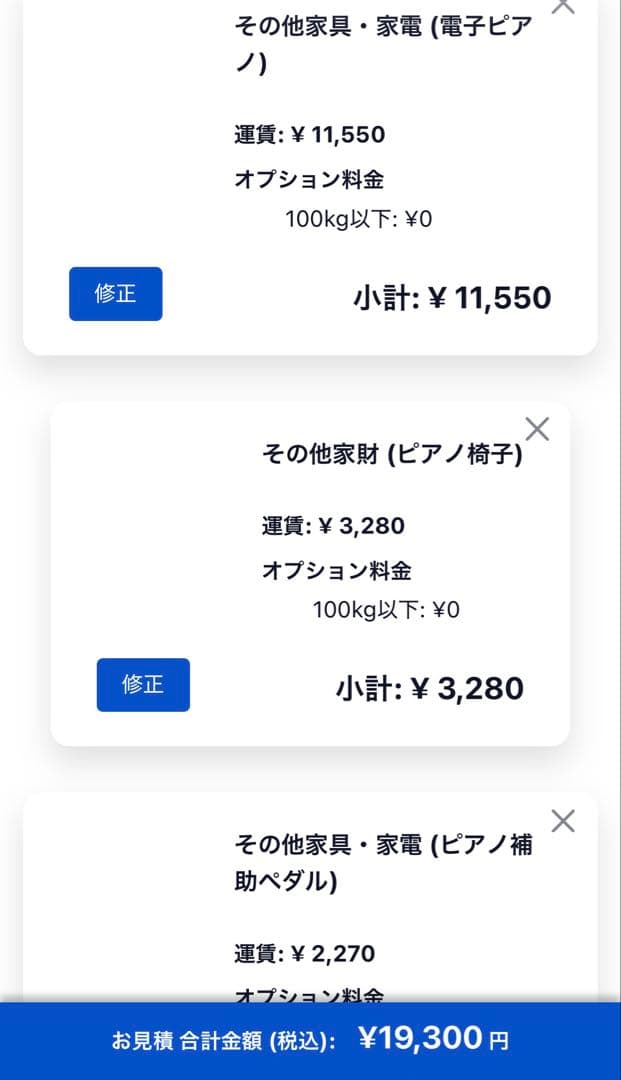This screenshot has width=621, height=1080.
Task: Tap the その他家具・家電 (ピアノ補助ペダル) title
Action: (x=383, y=863)
